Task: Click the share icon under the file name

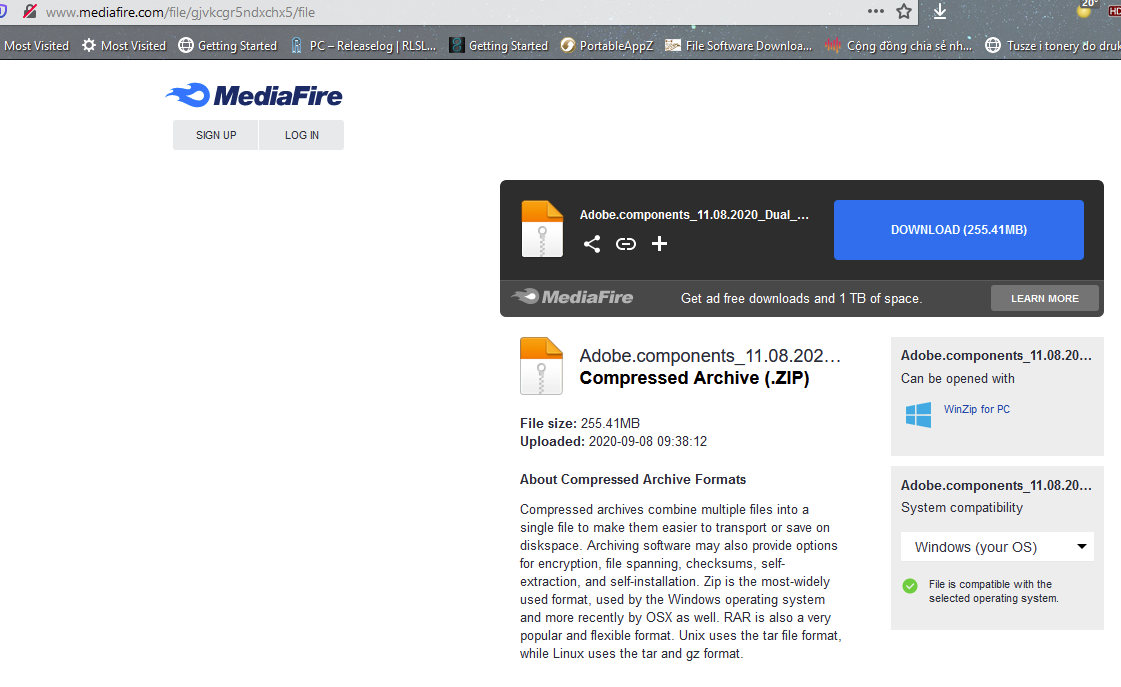Action: [x=592, y=244]
